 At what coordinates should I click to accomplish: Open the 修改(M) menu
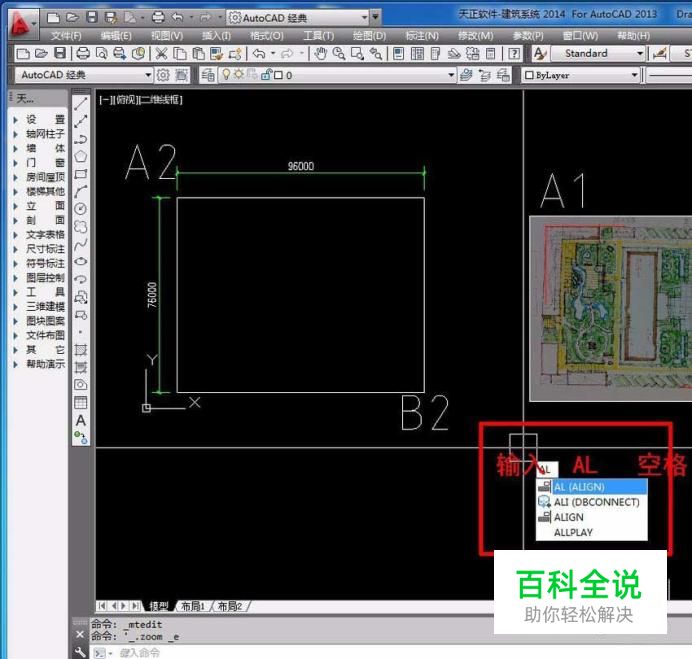click(x=475, y=36)
